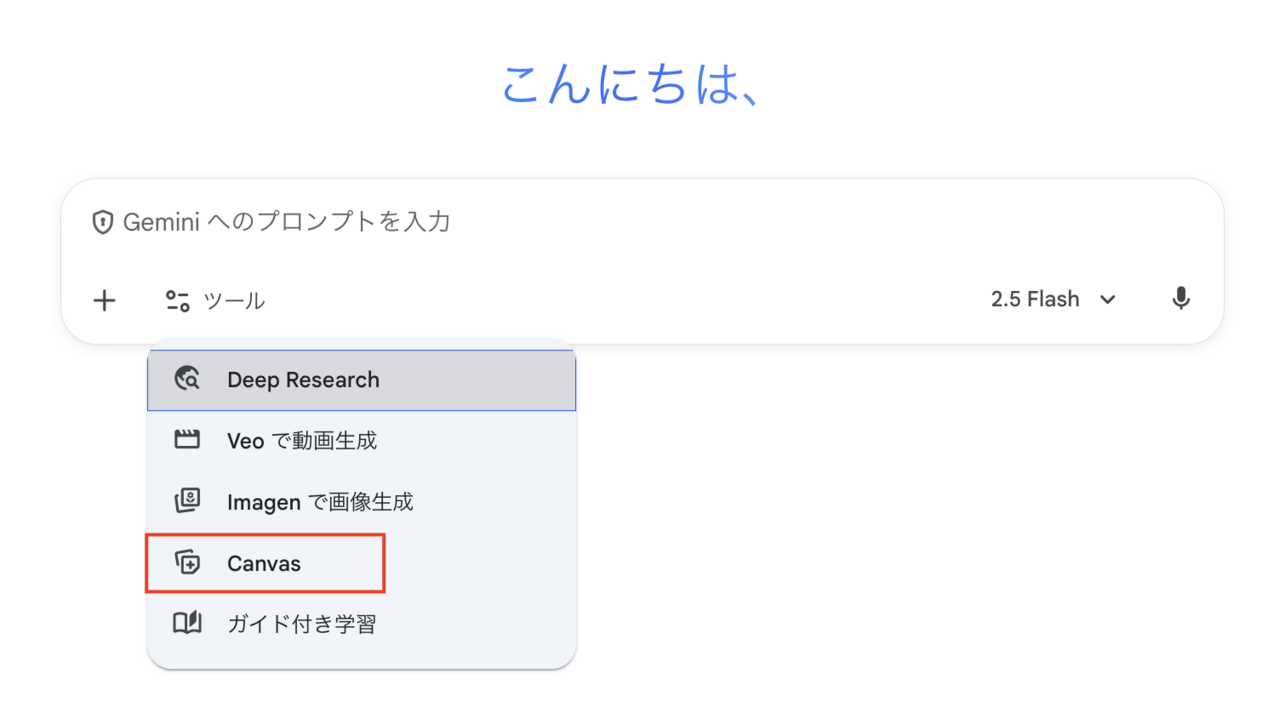1280x725 pixels.
Task: Open the 2.5 Flash model selector
Action: (1035, 299)
